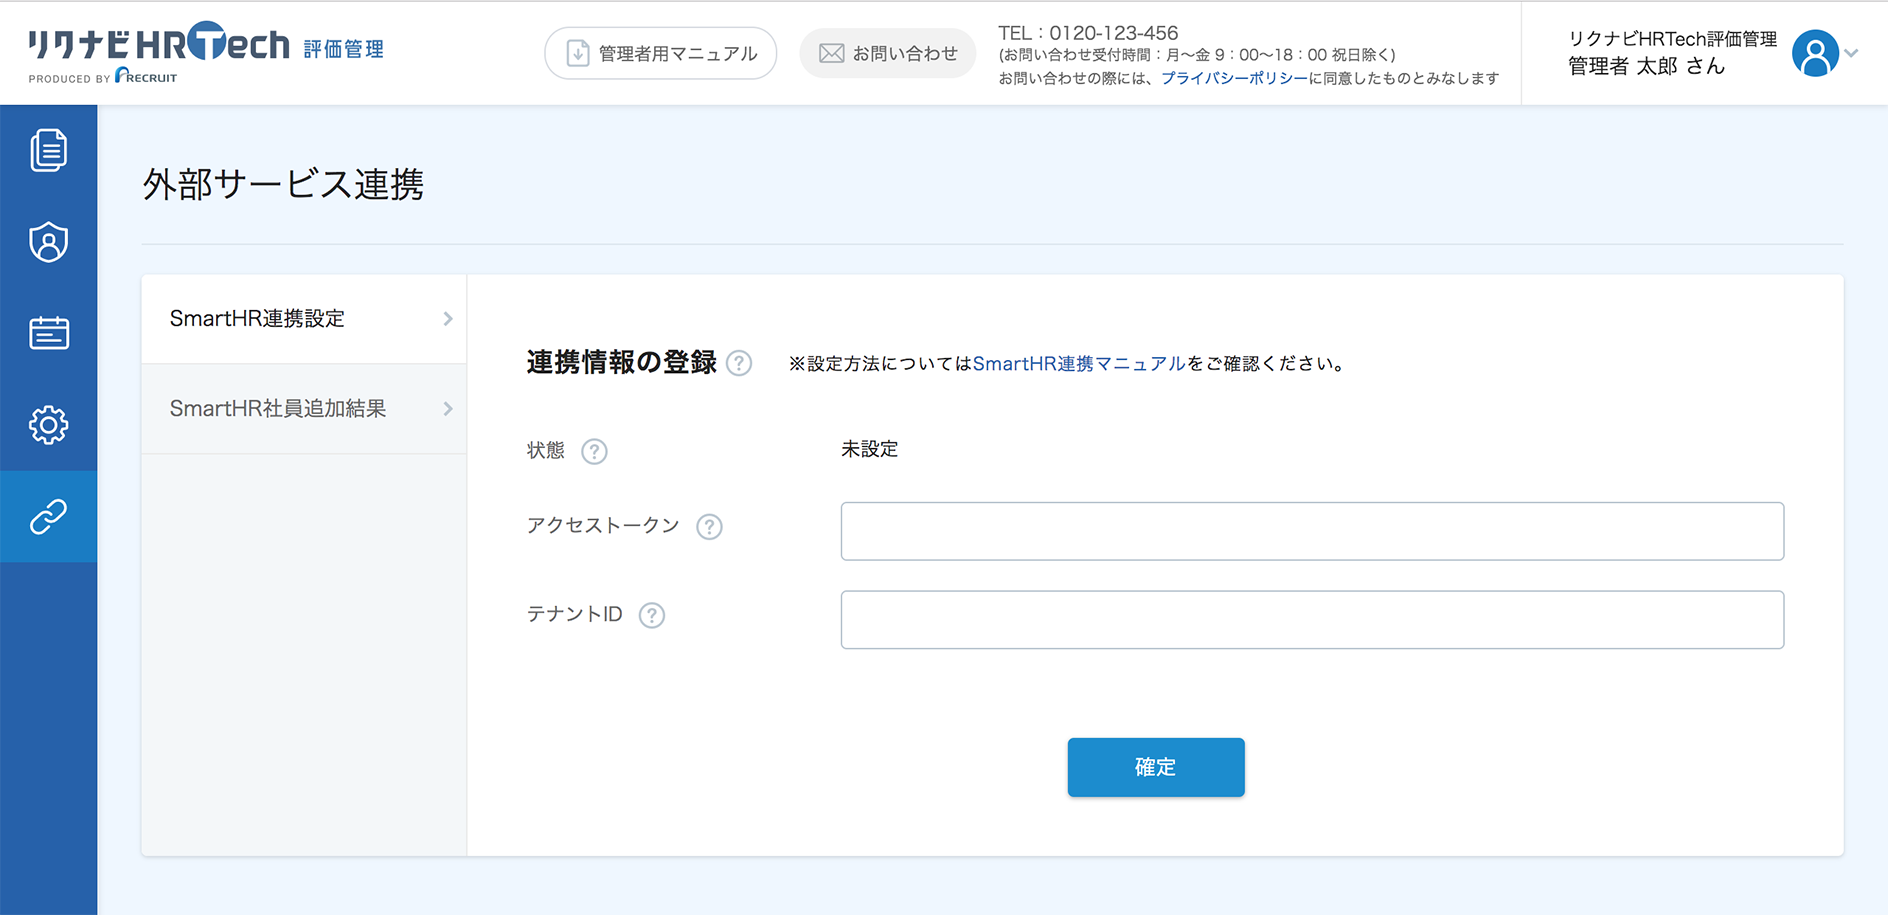This screenshot has width=1888, height=915.
Task: Click the user shield icon in sidebar
Action: (48, 242)
